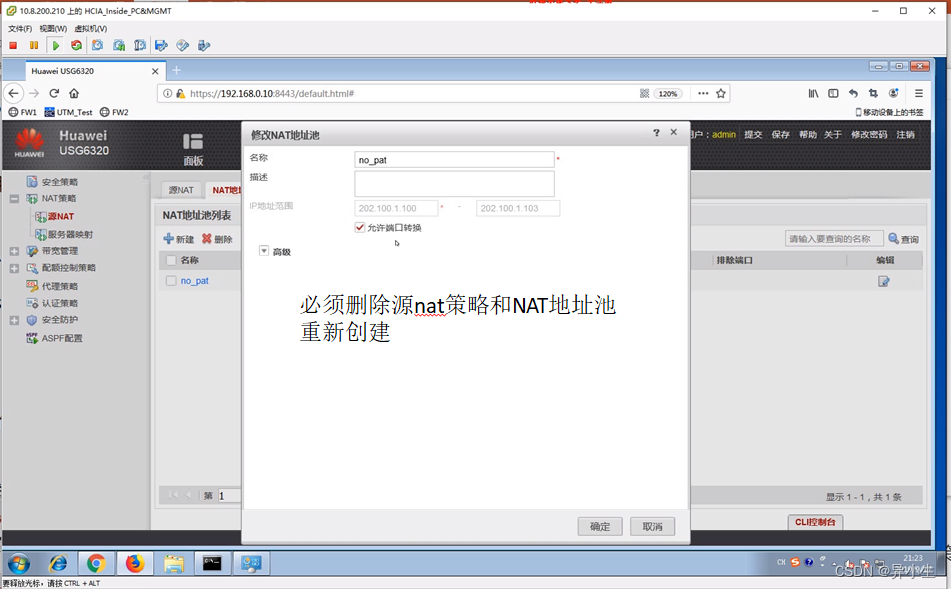Click the help question mark in dialog
Viewport: 951px width, 589px height.
tap(656, 132)
